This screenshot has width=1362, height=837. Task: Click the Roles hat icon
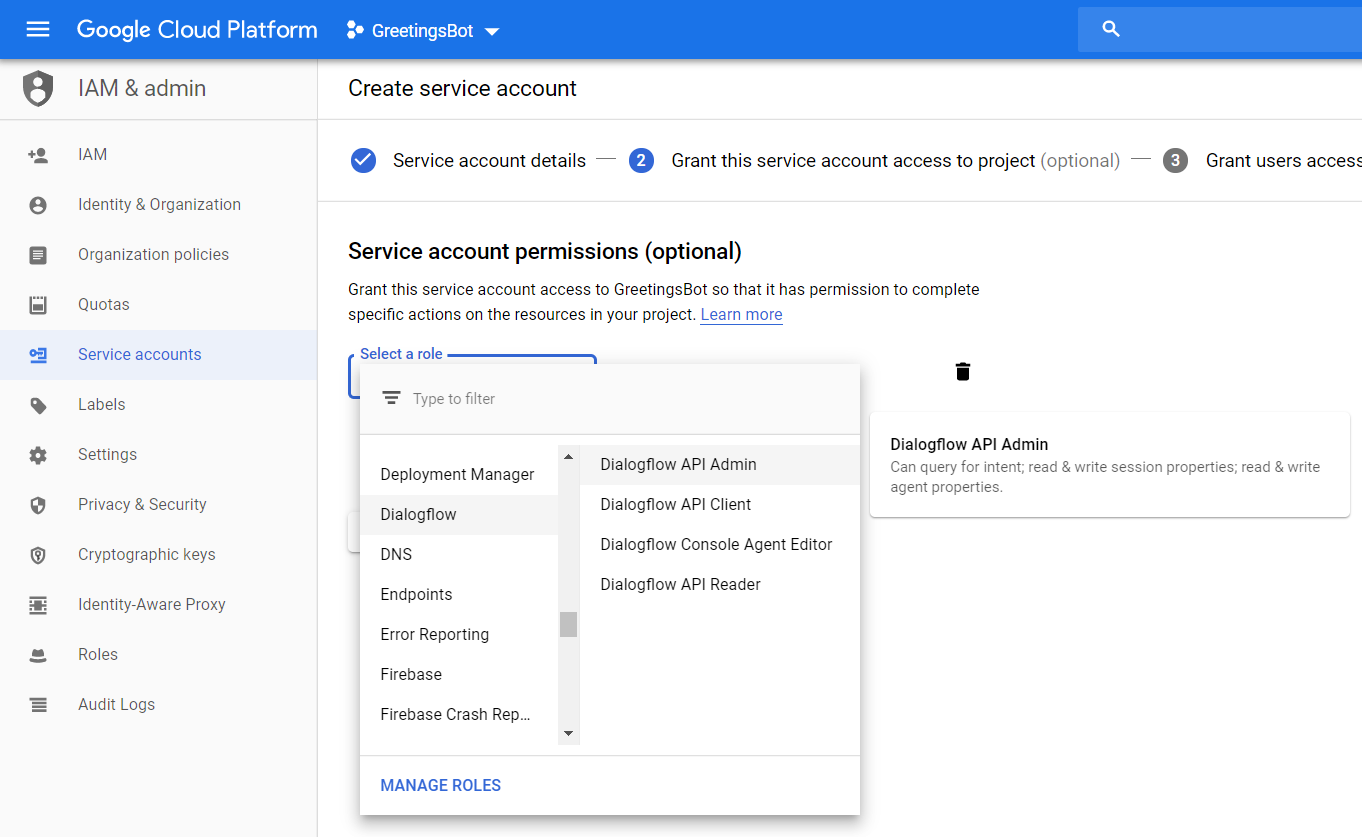38,655
